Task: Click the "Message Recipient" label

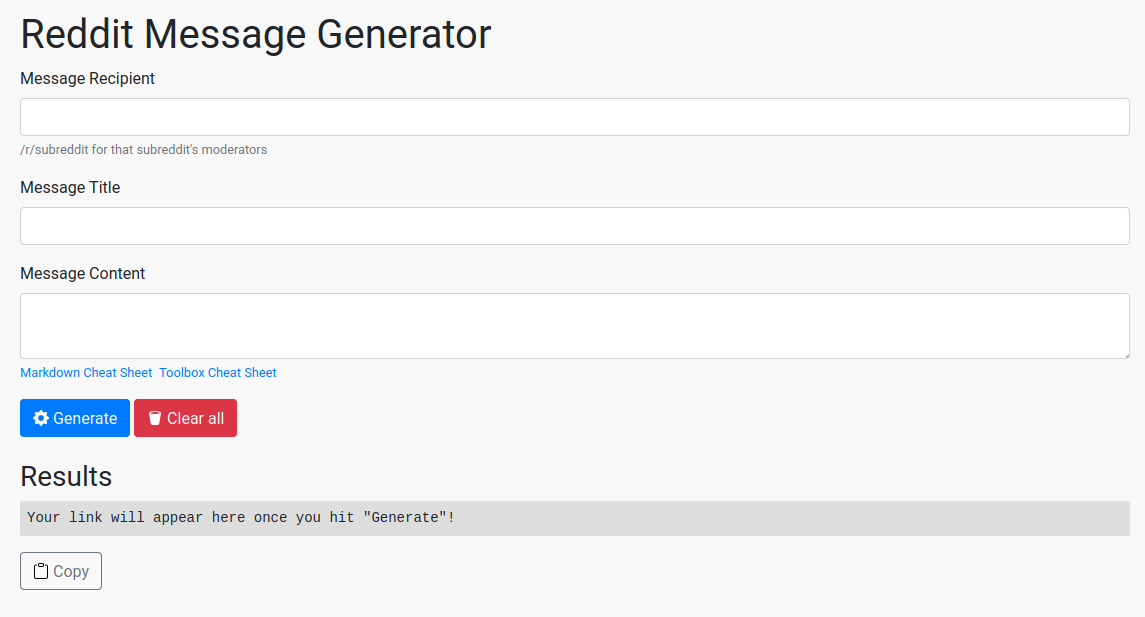Action: pyautogui.click(x=87, y=78)
